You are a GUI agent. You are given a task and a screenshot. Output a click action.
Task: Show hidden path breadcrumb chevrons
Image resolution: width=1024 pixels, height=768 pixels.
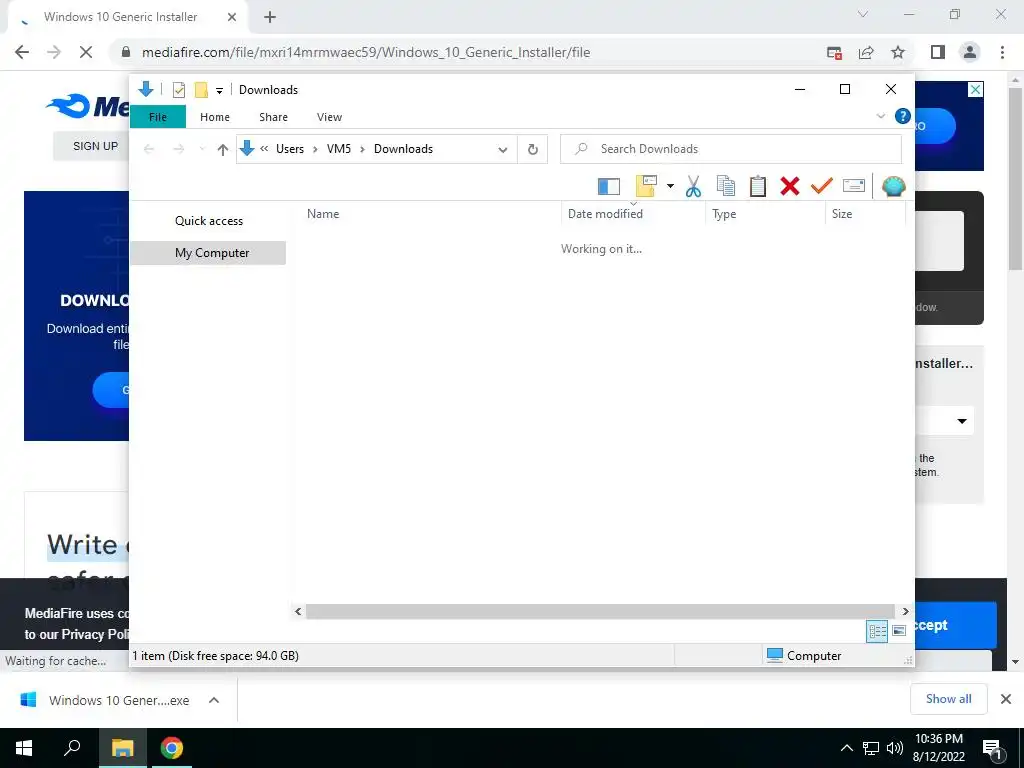point(264,149)
